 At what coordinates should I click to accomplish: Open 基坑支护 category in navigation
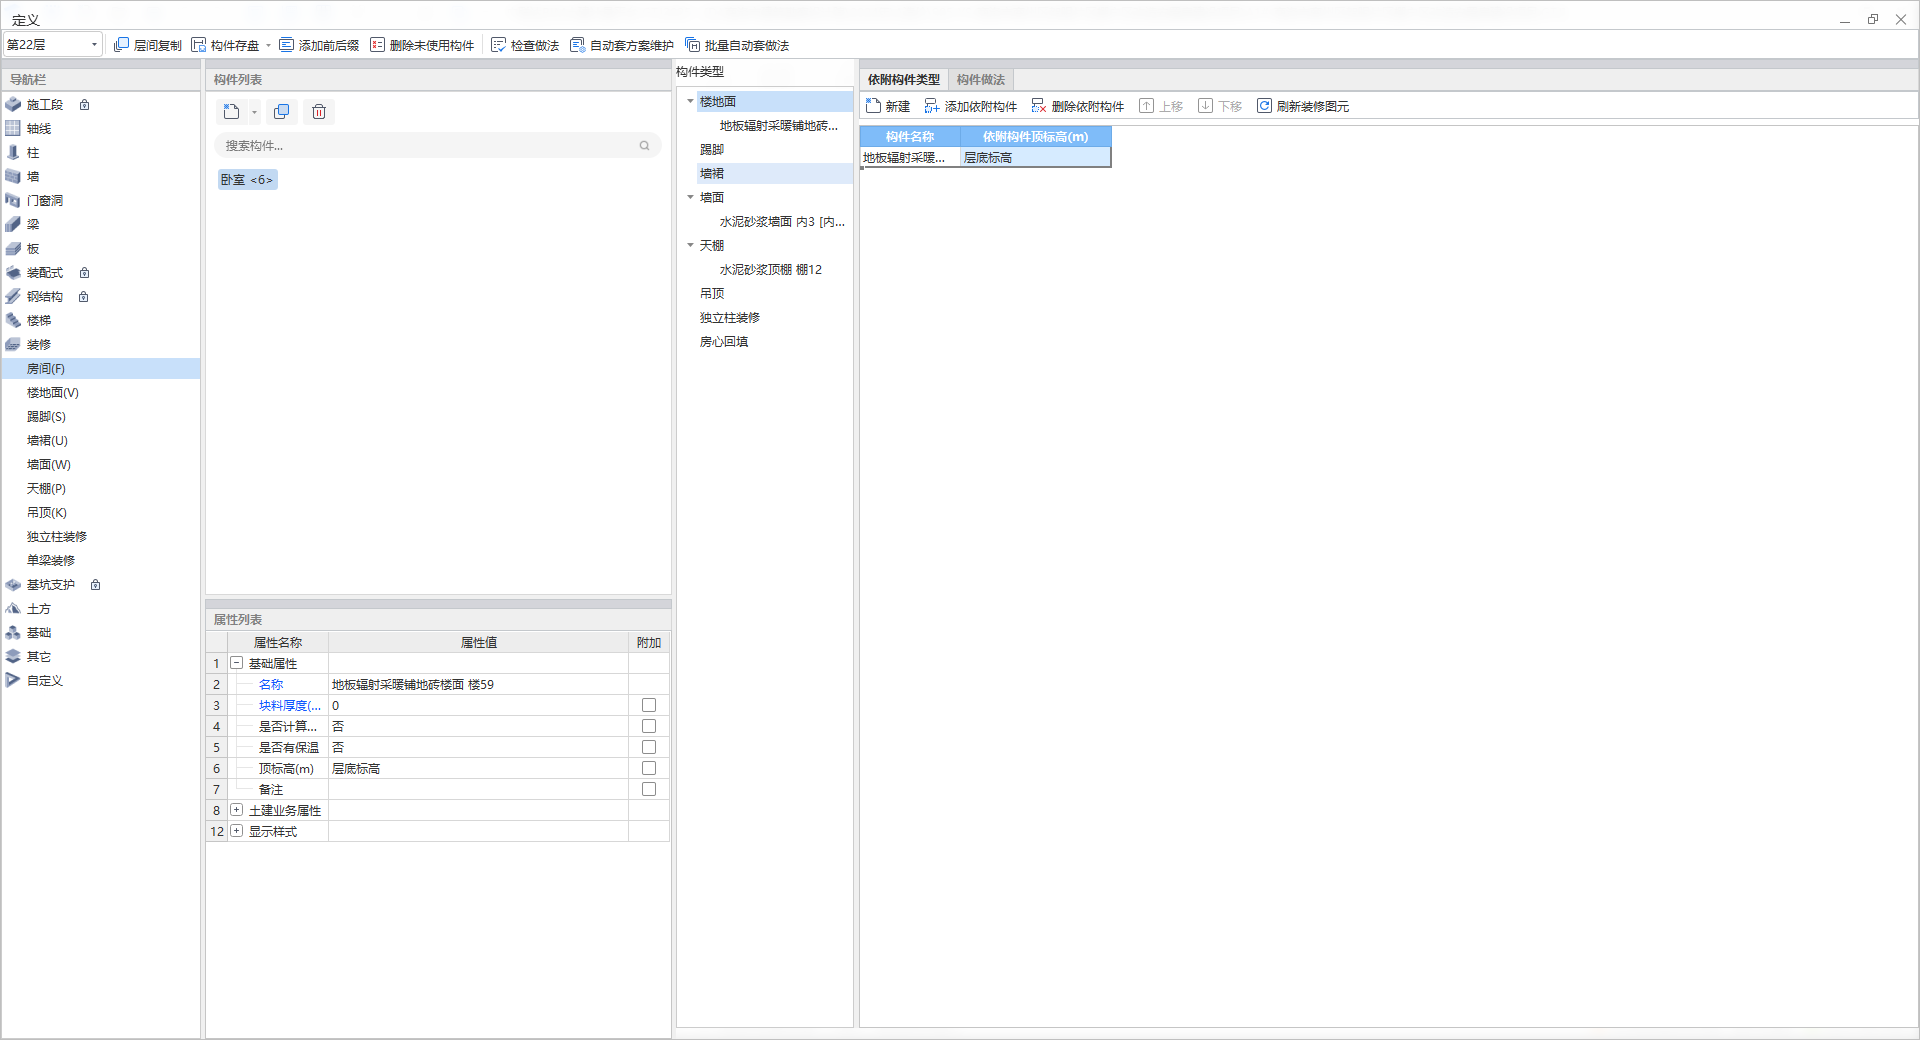coord(51,585)
